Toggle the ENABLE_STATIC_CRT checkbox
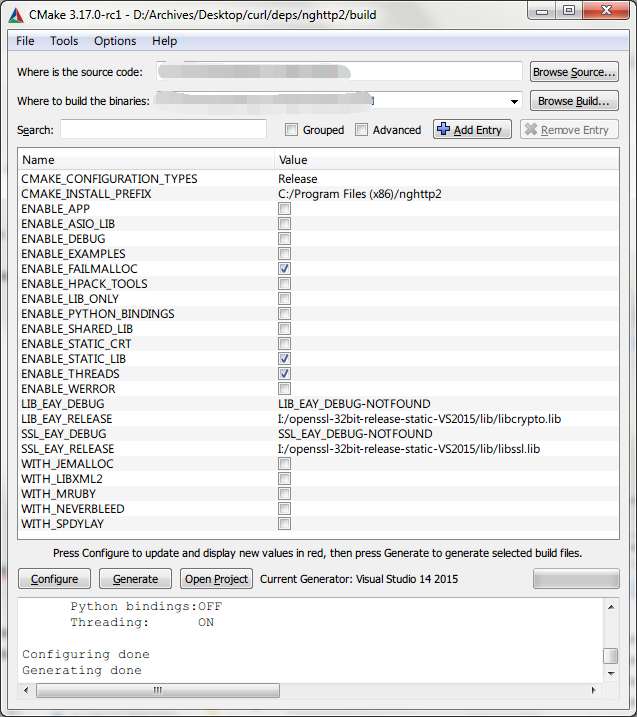 284,344
